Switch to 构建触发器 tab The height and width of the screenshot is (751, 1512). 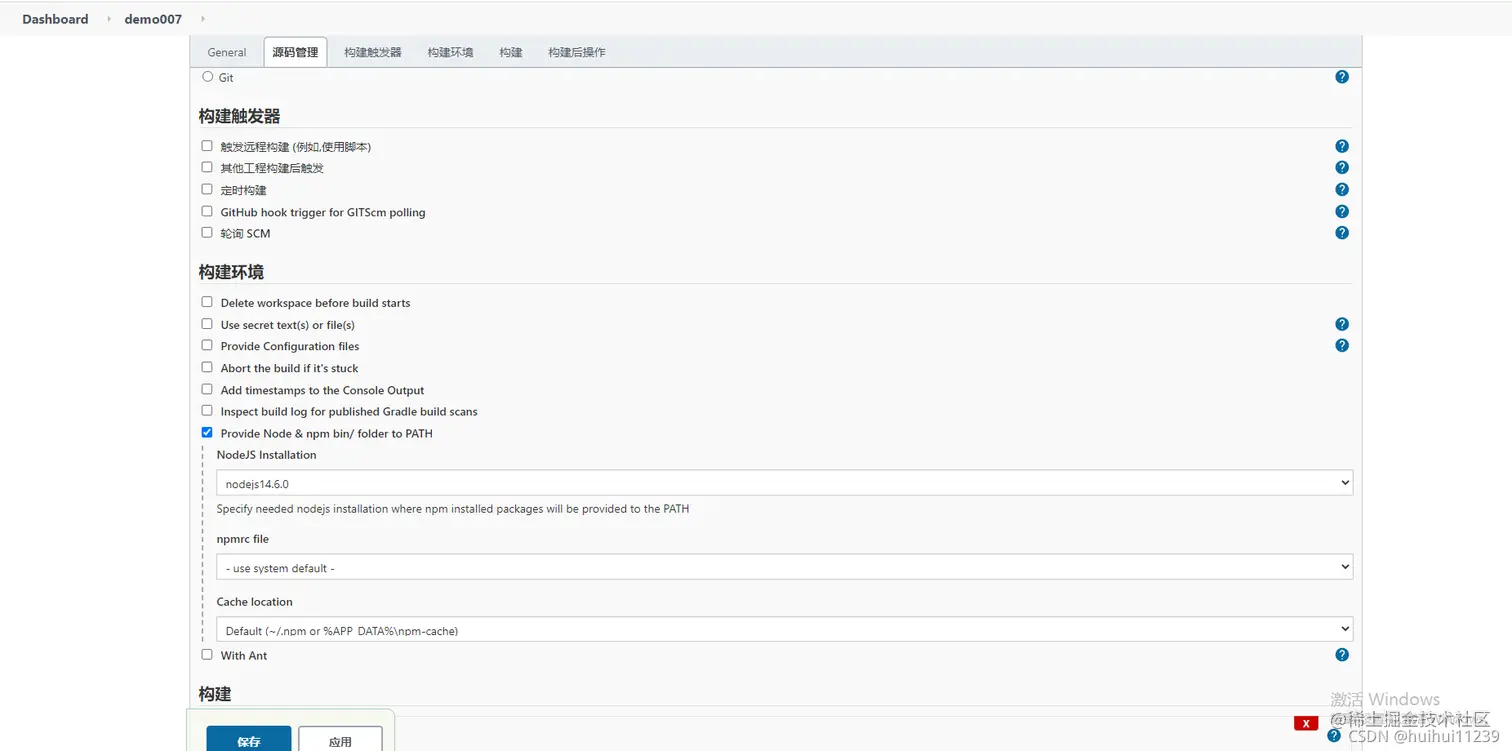coord(373,52)
